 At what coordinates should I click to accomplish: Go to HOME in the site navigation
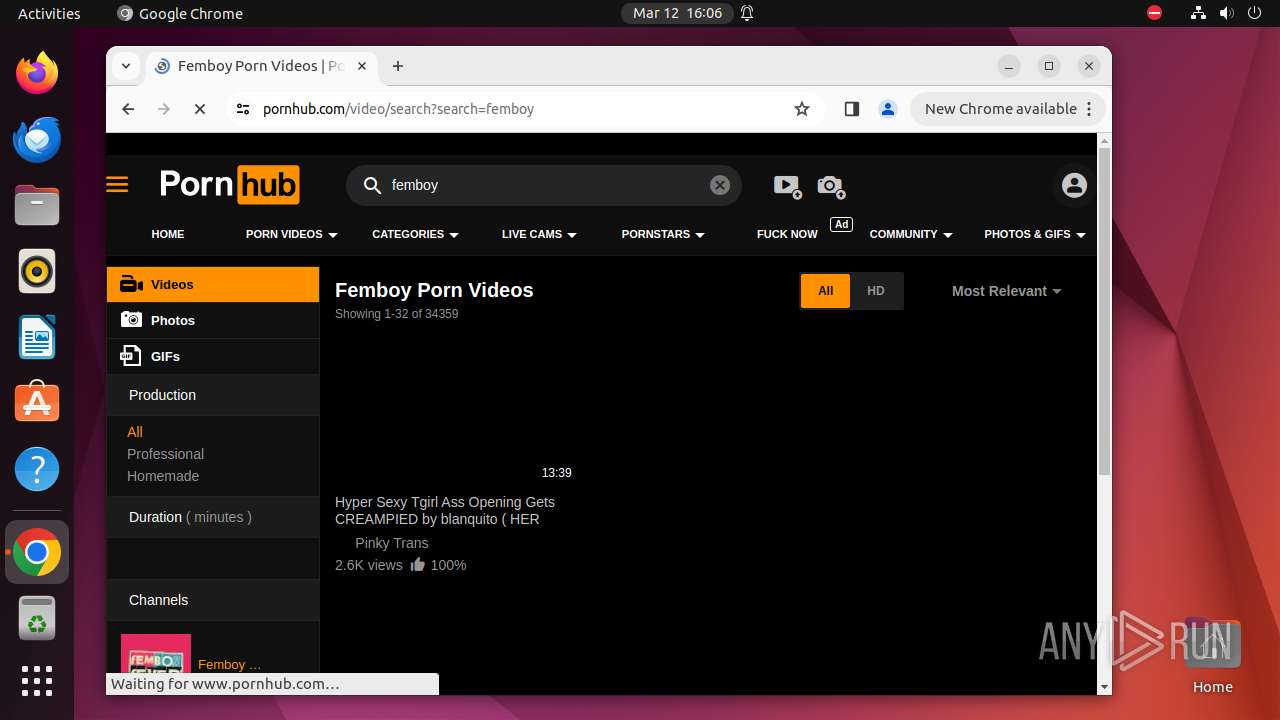(168, 234)
